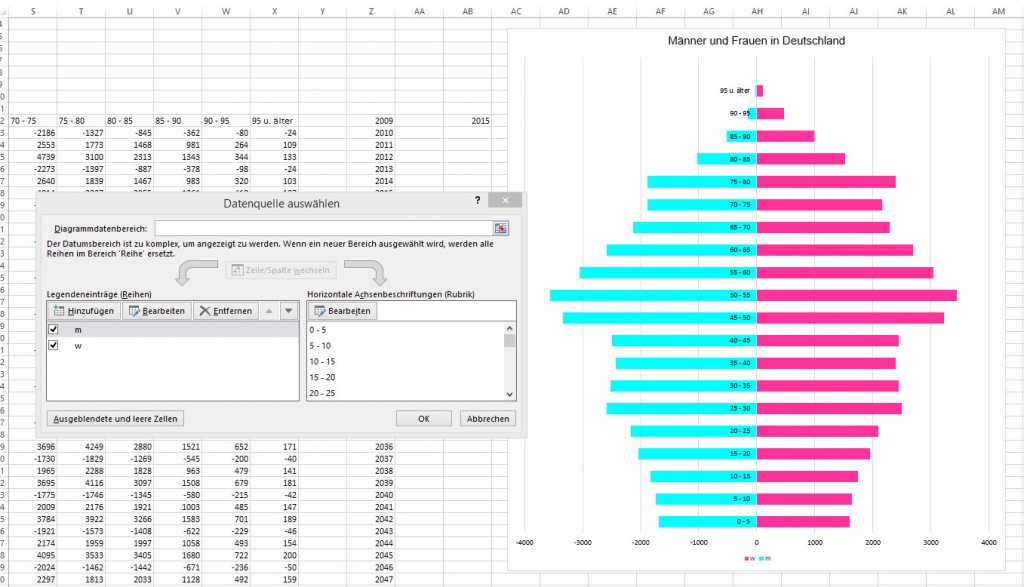Click the help question mark in the dialog
Image resolution: width=1024 pixels, height=587 pixels.
pos(477,200)
